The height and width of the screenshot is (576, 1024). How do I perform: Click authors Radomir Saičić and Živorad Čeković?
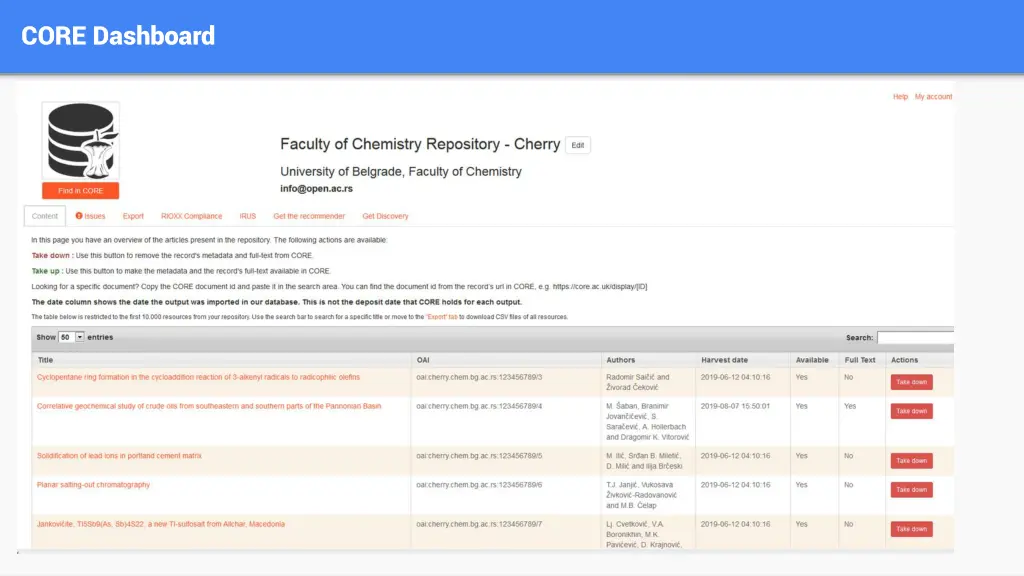637,382
